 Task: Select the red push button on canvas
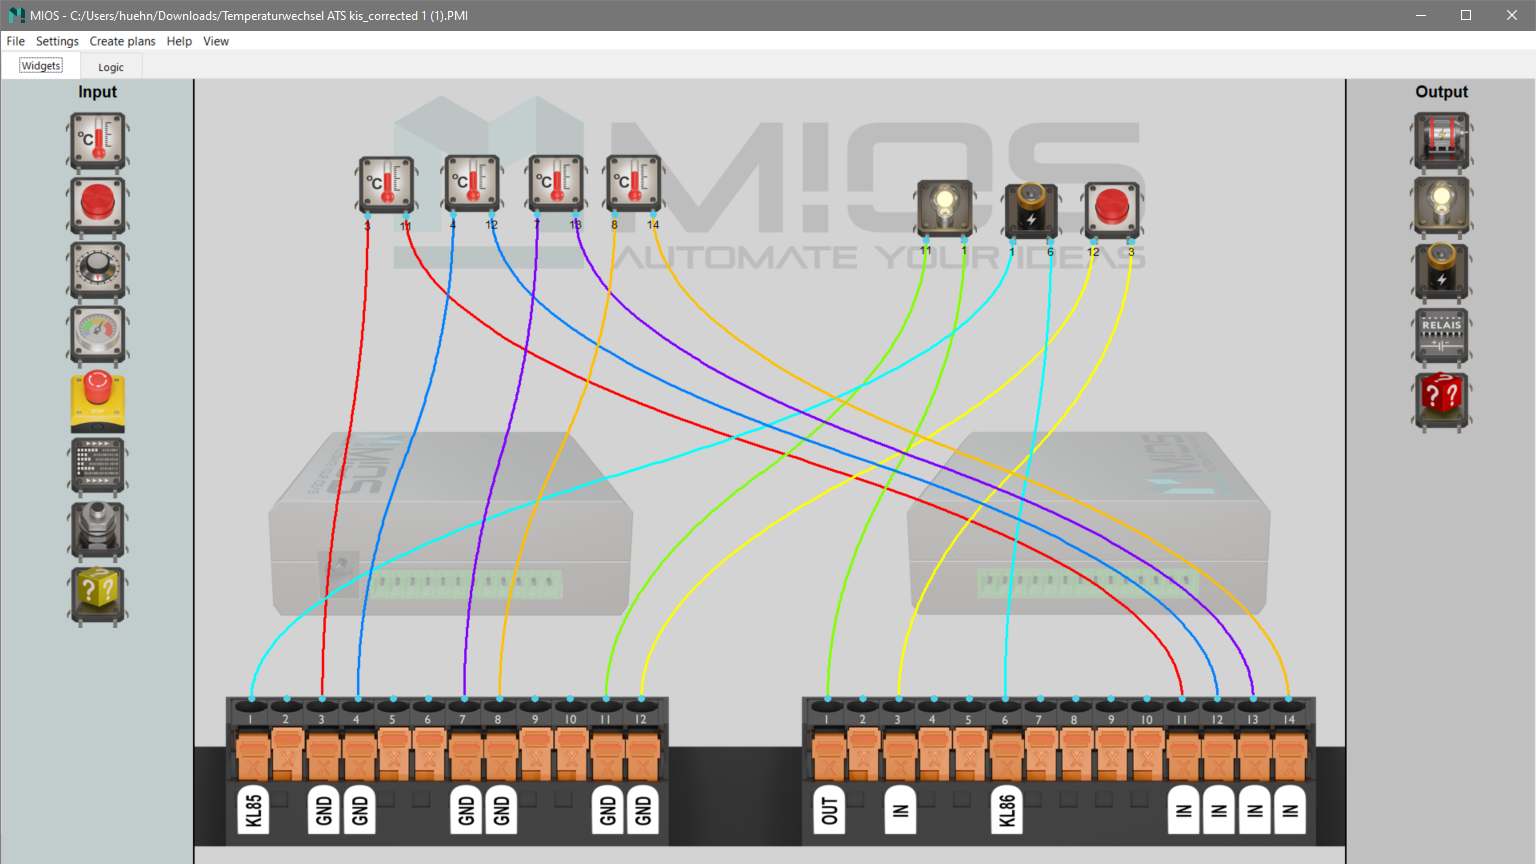point(1112,210)
